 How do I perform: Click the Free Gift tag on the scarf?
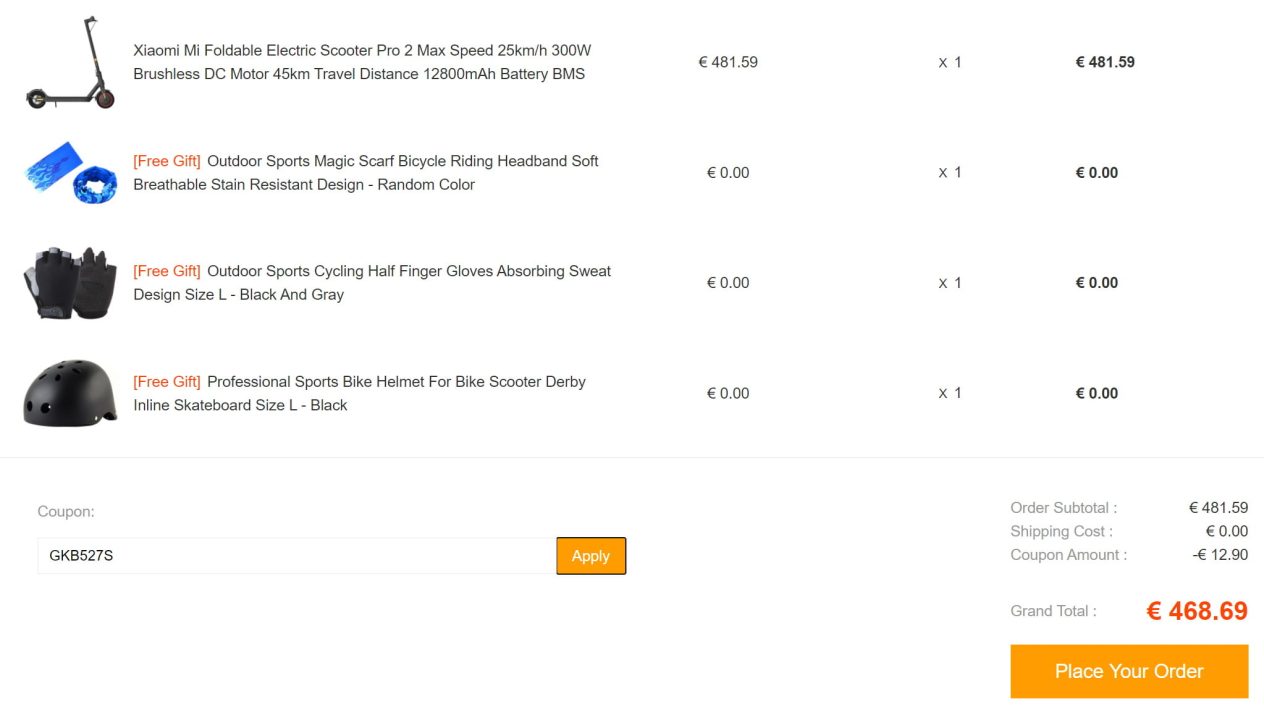167,161
